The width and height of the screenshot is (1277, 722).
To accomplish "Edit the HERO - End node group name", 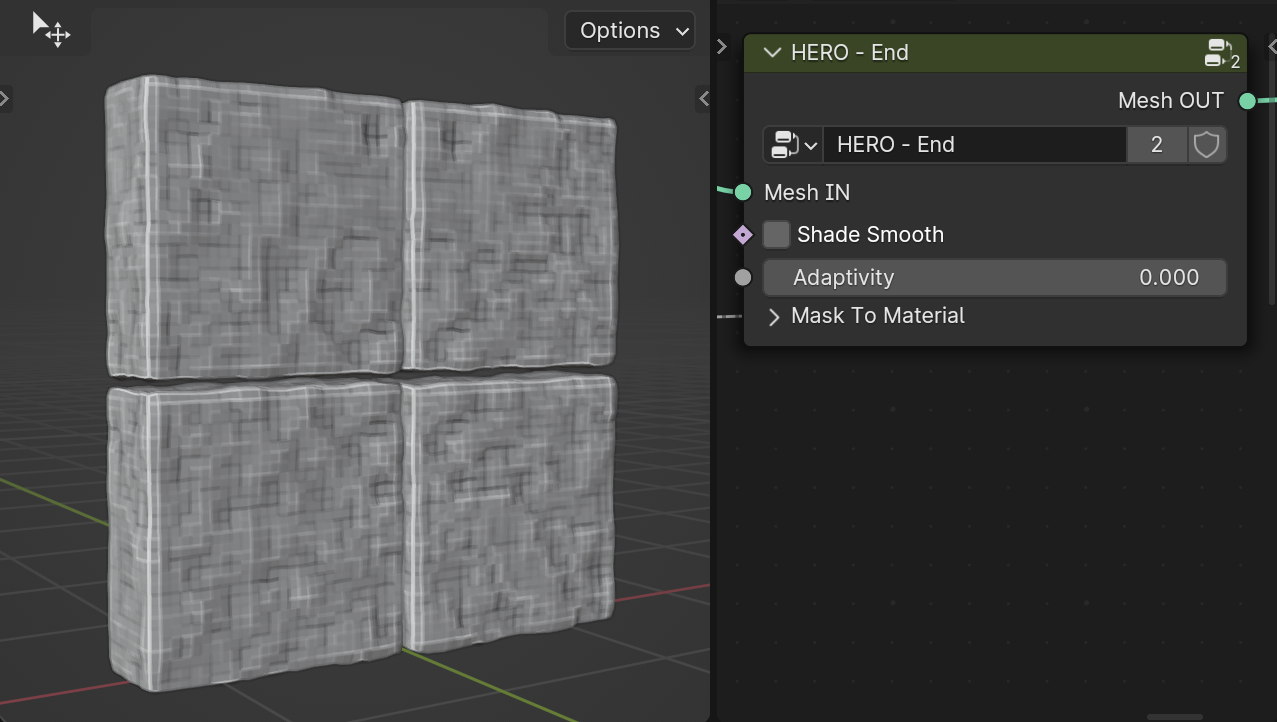I will click(975, 145).
